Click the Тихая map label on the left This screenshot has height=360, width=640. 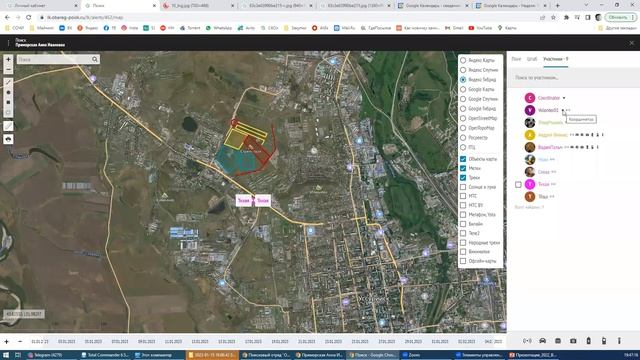pyautogui.click(x=244, y=200)
